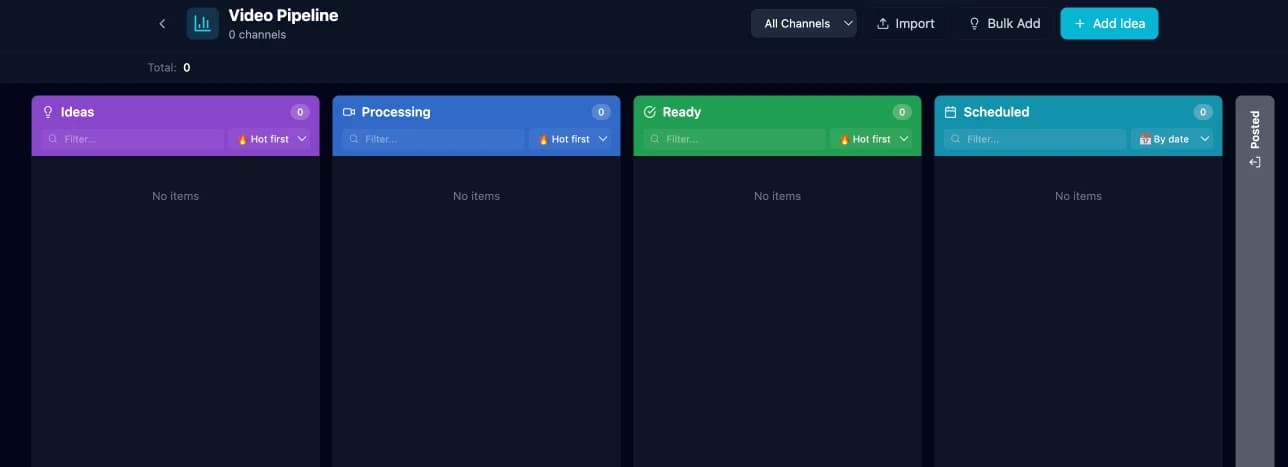This screenshot has height=467, width=1288.
Task: Click the lightbulb icon in Ideas header
Action: (x=47, y=112)
